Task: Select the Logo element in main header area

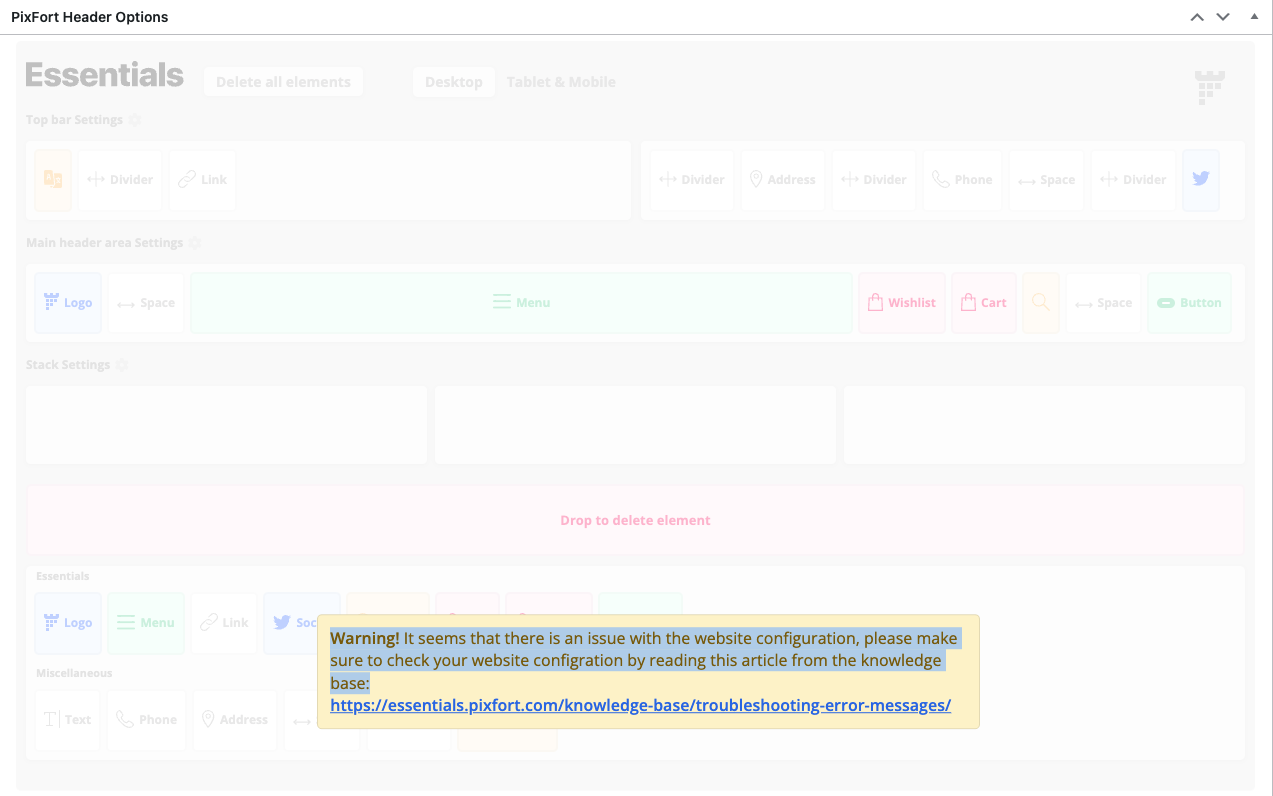Action: [x=68, y=303]
